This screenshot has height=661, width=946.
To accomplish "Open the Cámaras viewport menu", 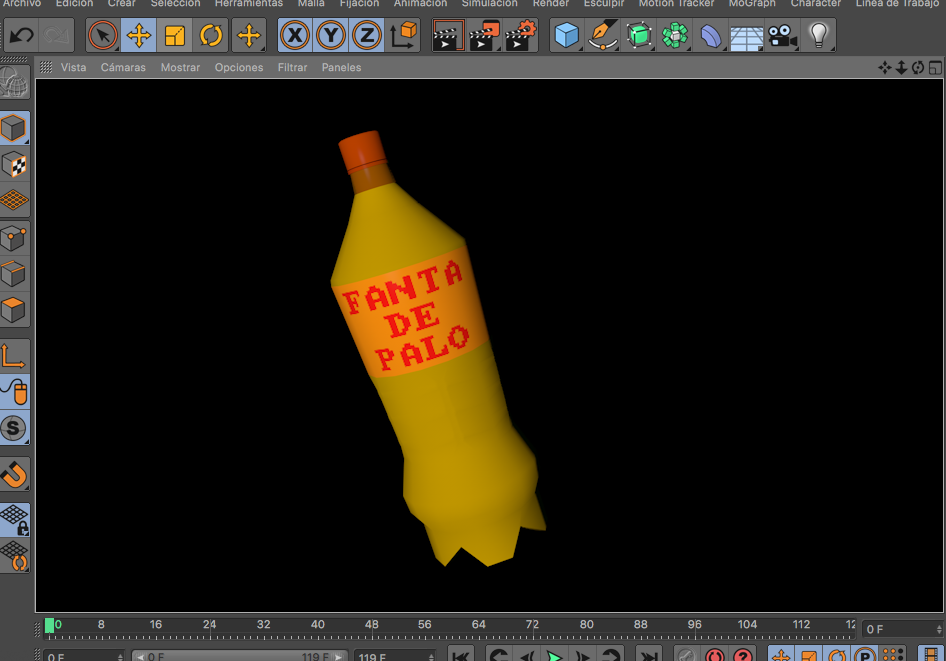I will [123, 68].
